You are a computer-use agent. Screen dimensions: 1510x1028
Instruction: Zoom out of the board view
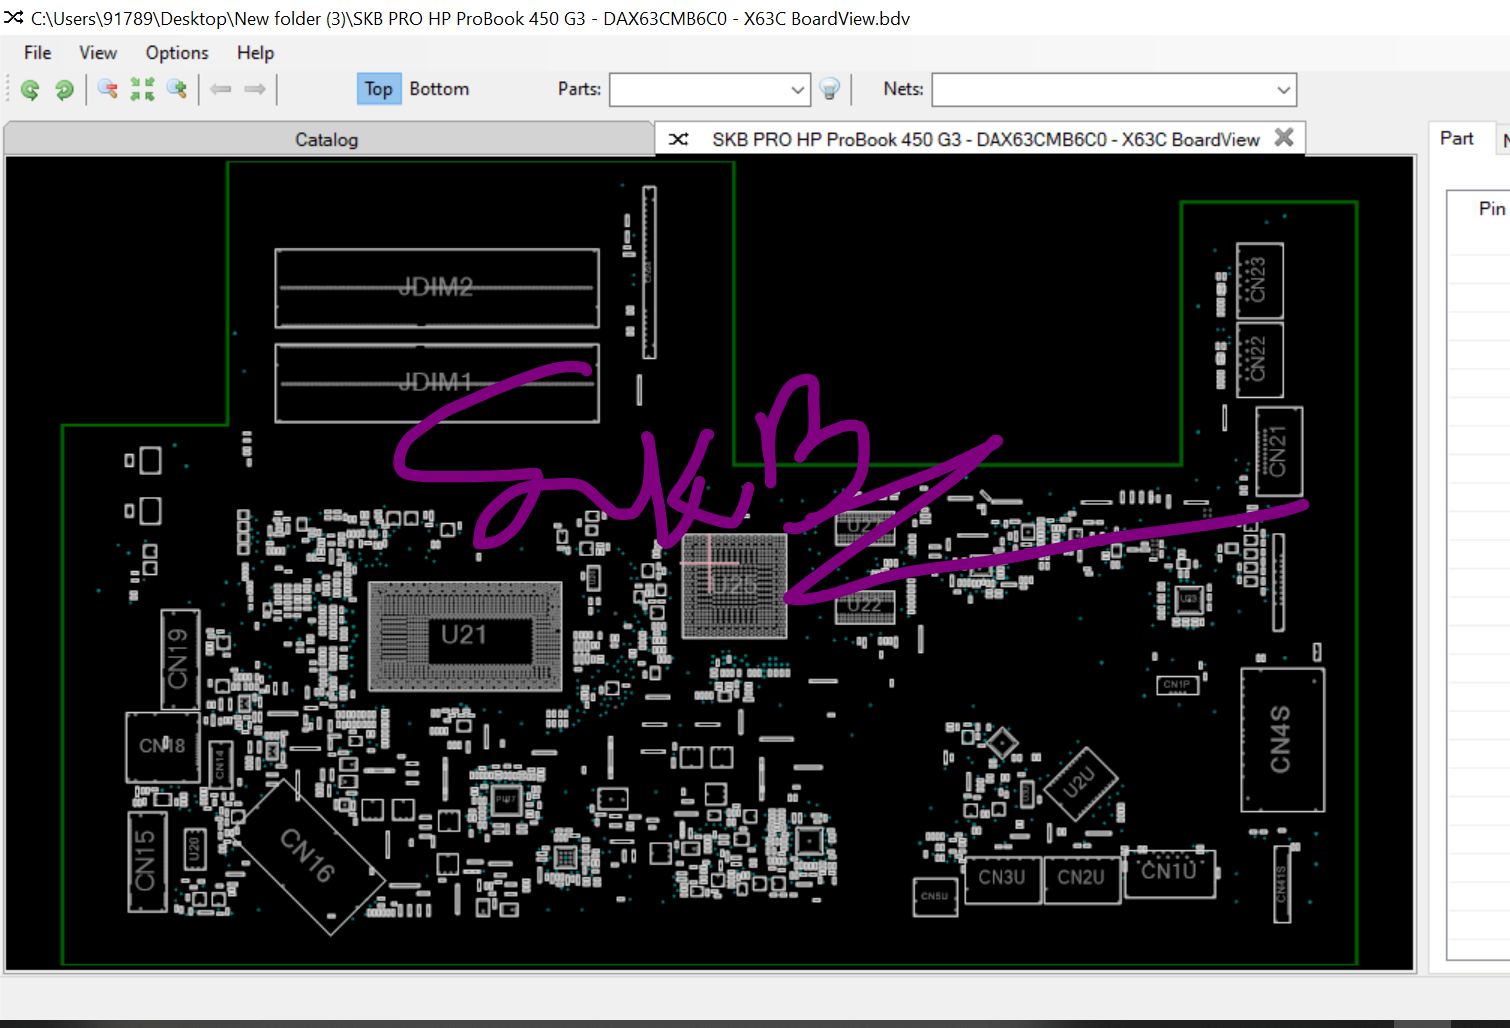(108, 90)
